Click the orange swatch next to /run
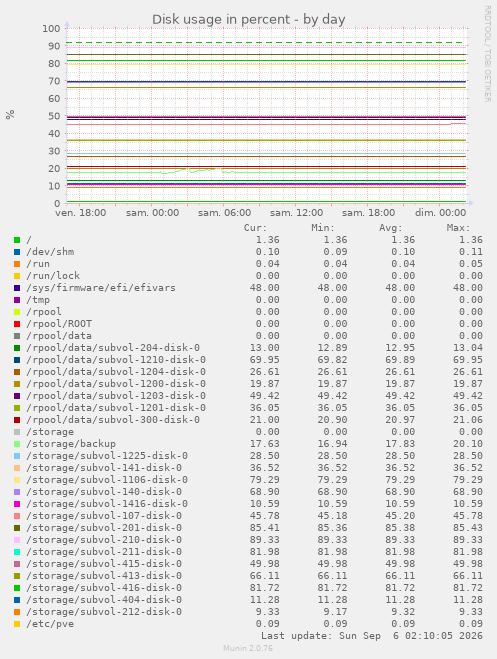The width and height of the screenshot is (497, 659). pos(17,264)
